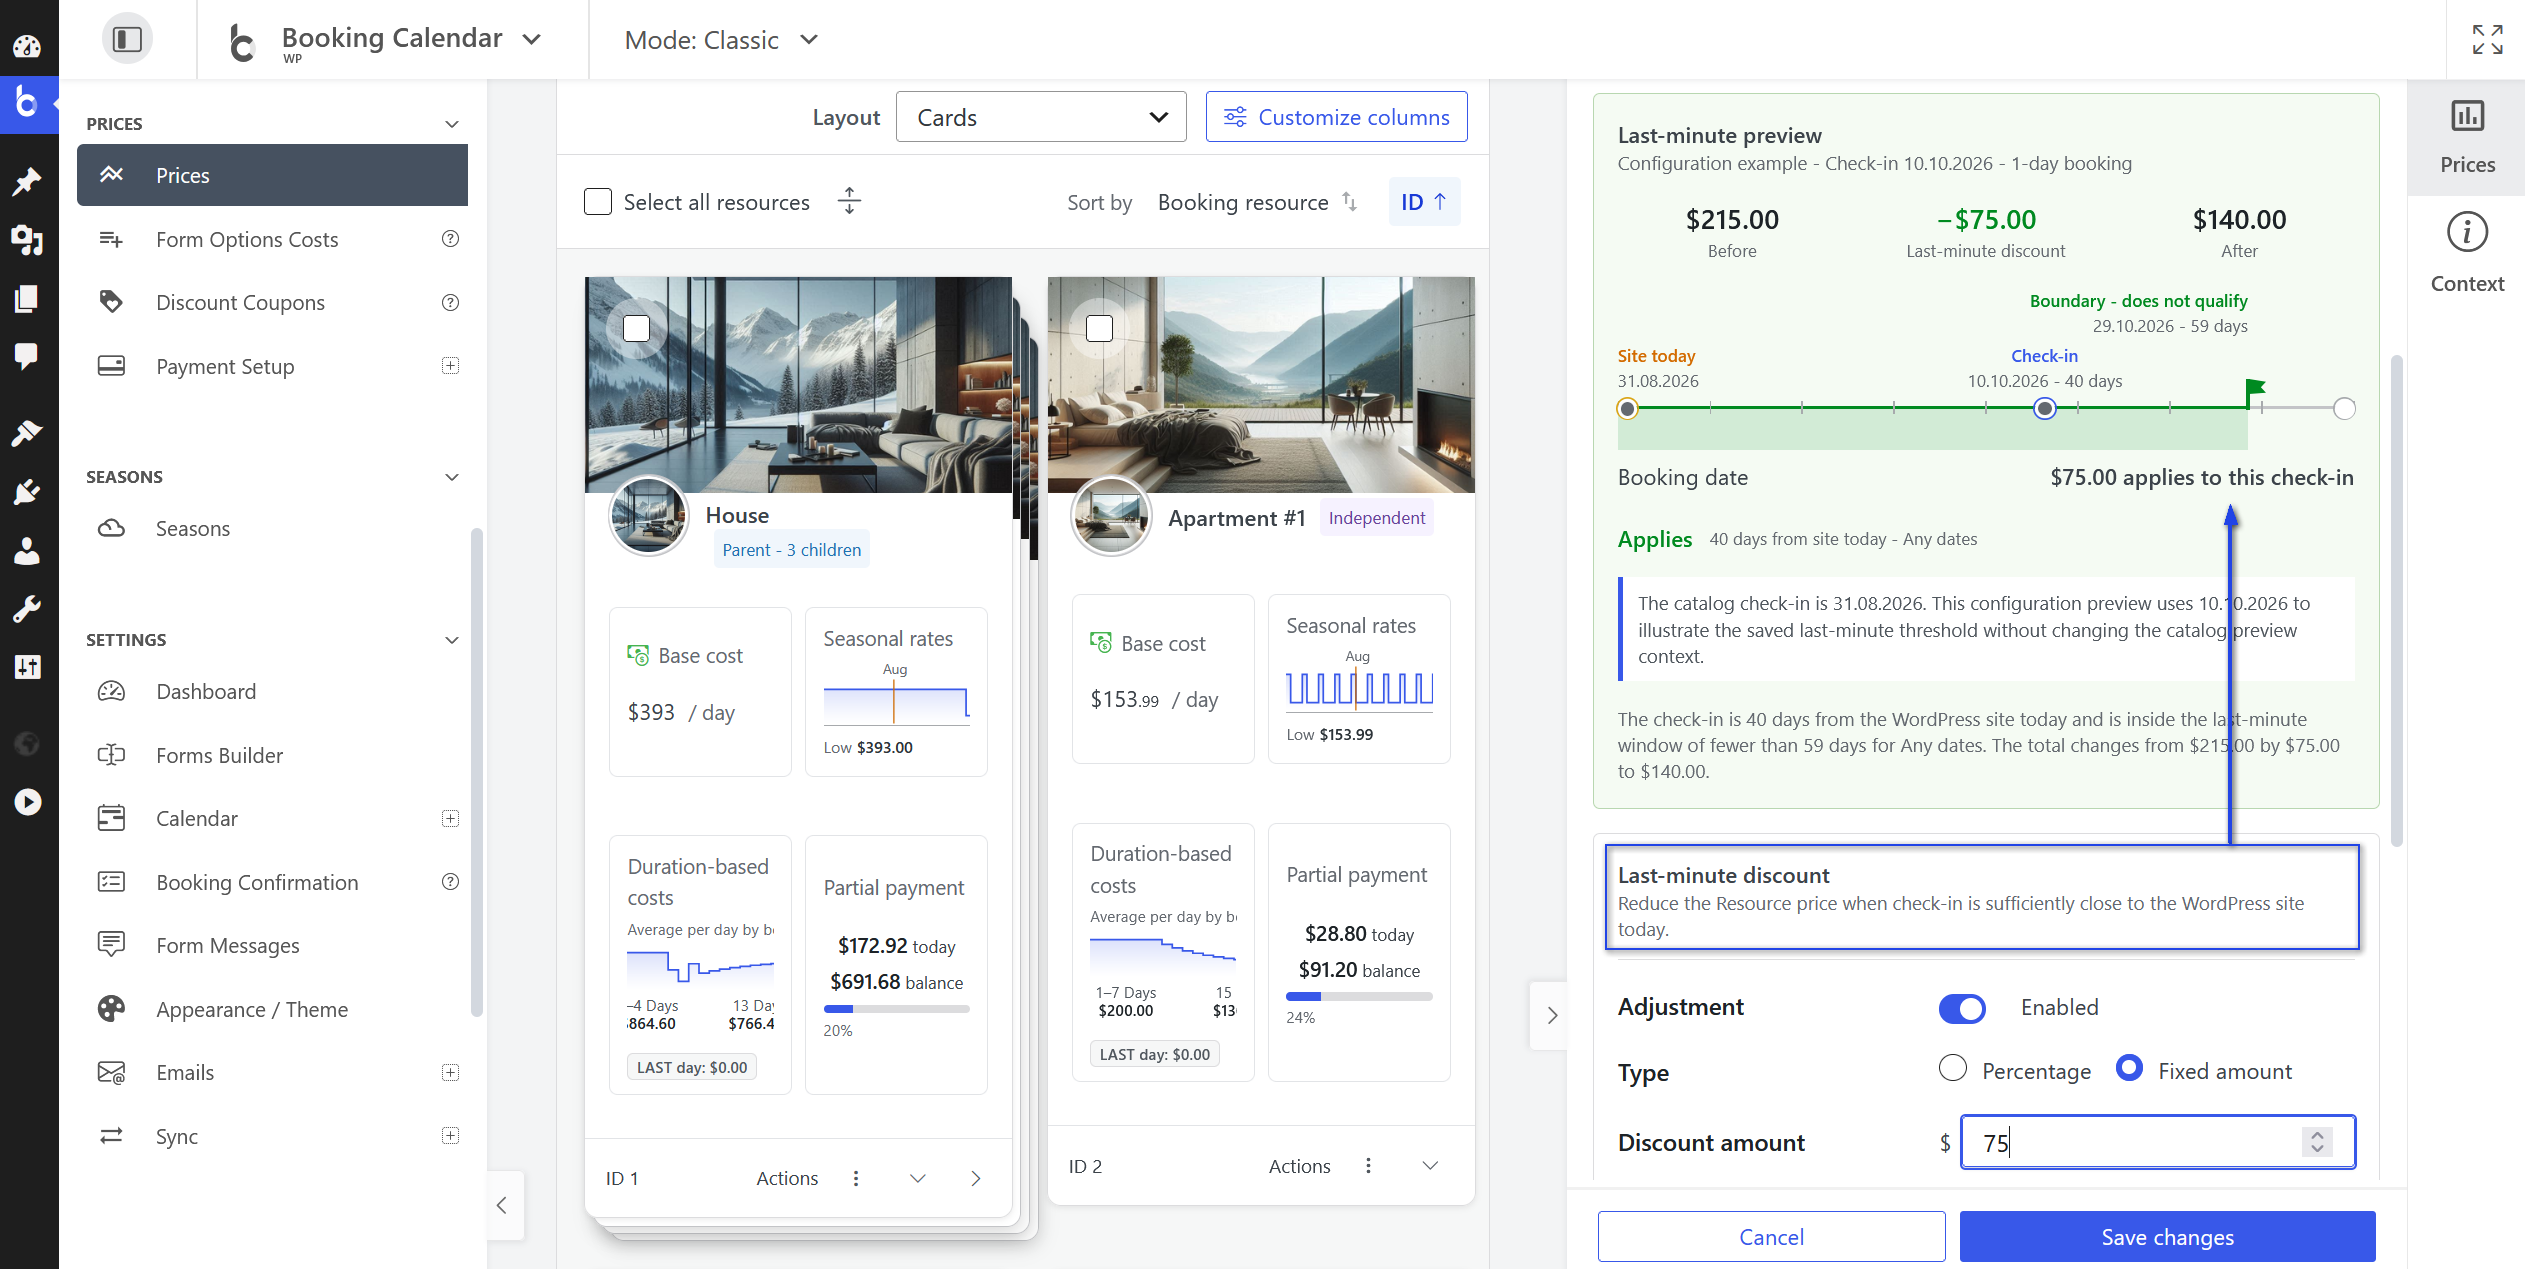This screenshot has width=2525, height=1269.
Task: Open Form Options Costs help icon
Action: click(450, 239)
